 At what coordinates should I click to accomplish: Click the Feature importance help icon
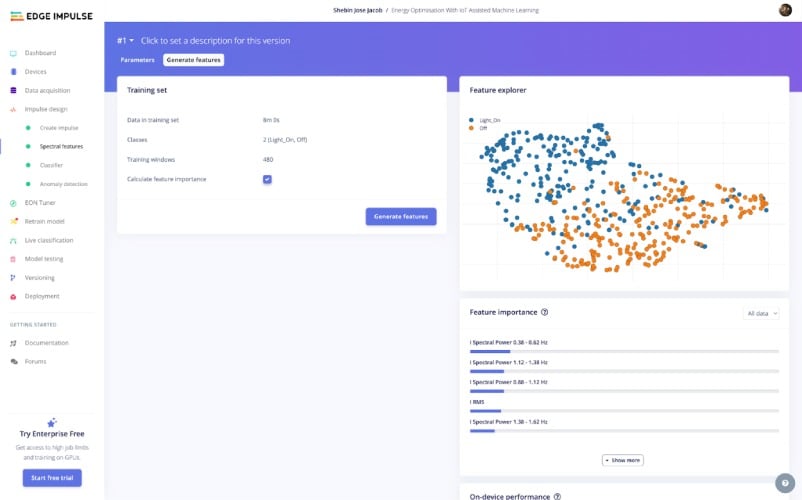tap(544, 312)
